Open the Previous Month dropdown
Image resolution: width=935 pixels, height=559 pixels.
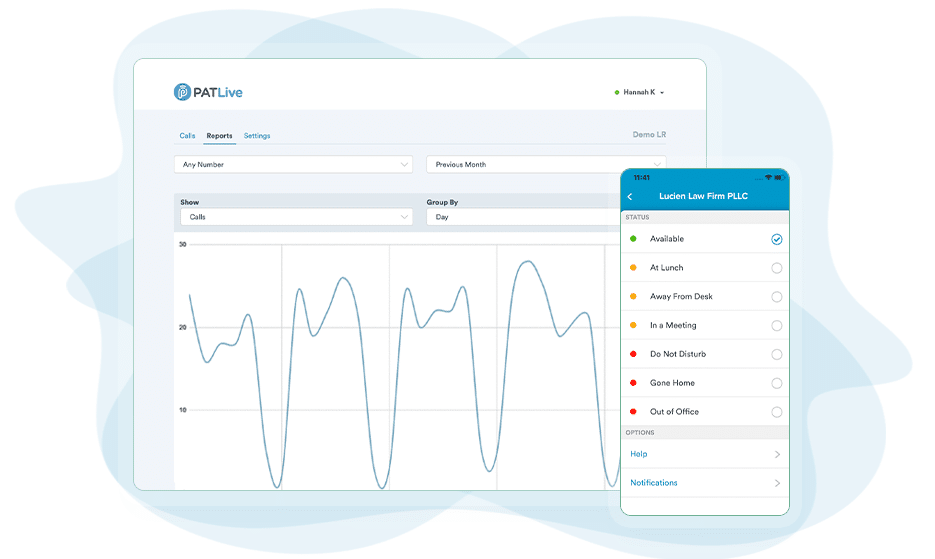[x=546, y=165]
